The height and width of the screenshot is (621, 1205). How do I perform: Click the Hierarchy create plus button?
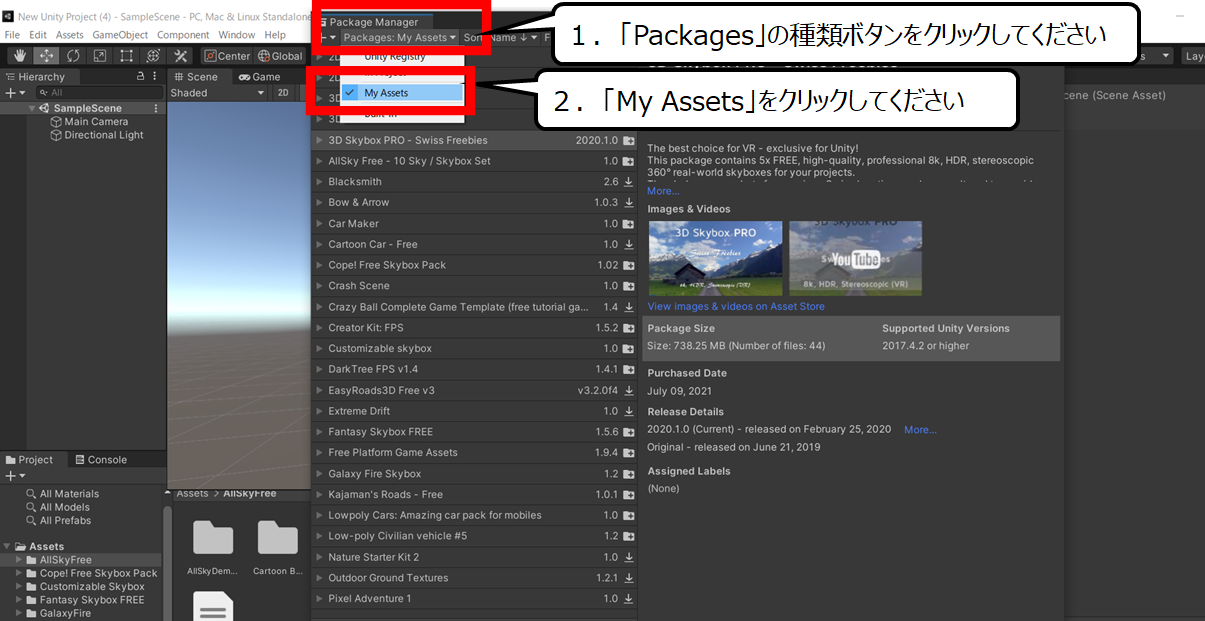pyautogui.click(x=13, y=92)
